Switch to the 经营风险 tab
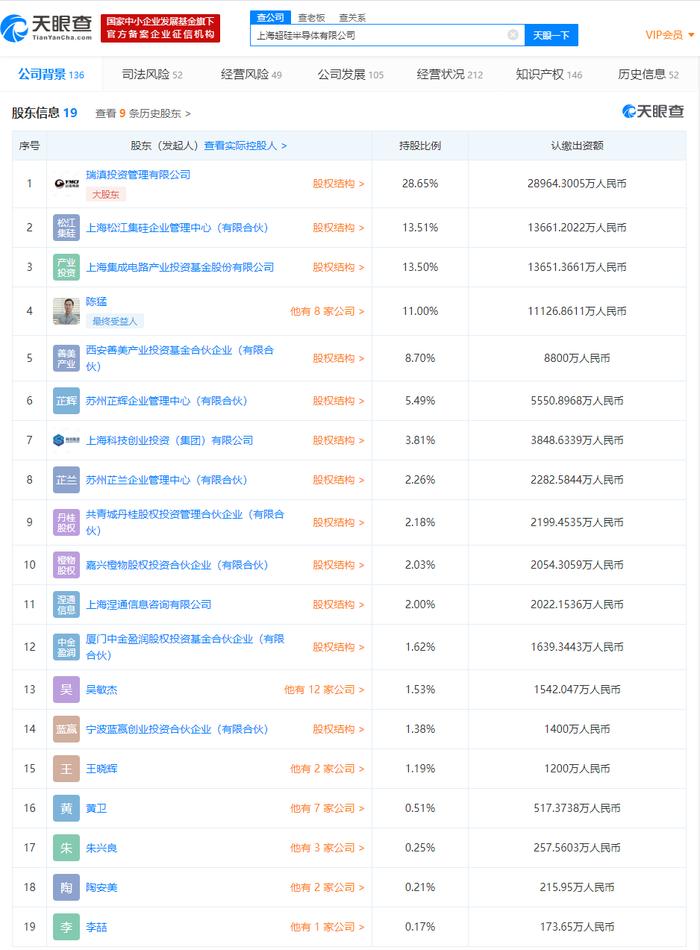Image resolution: width=700 pixels, height=950 pixels. click(x=251, y=75)
